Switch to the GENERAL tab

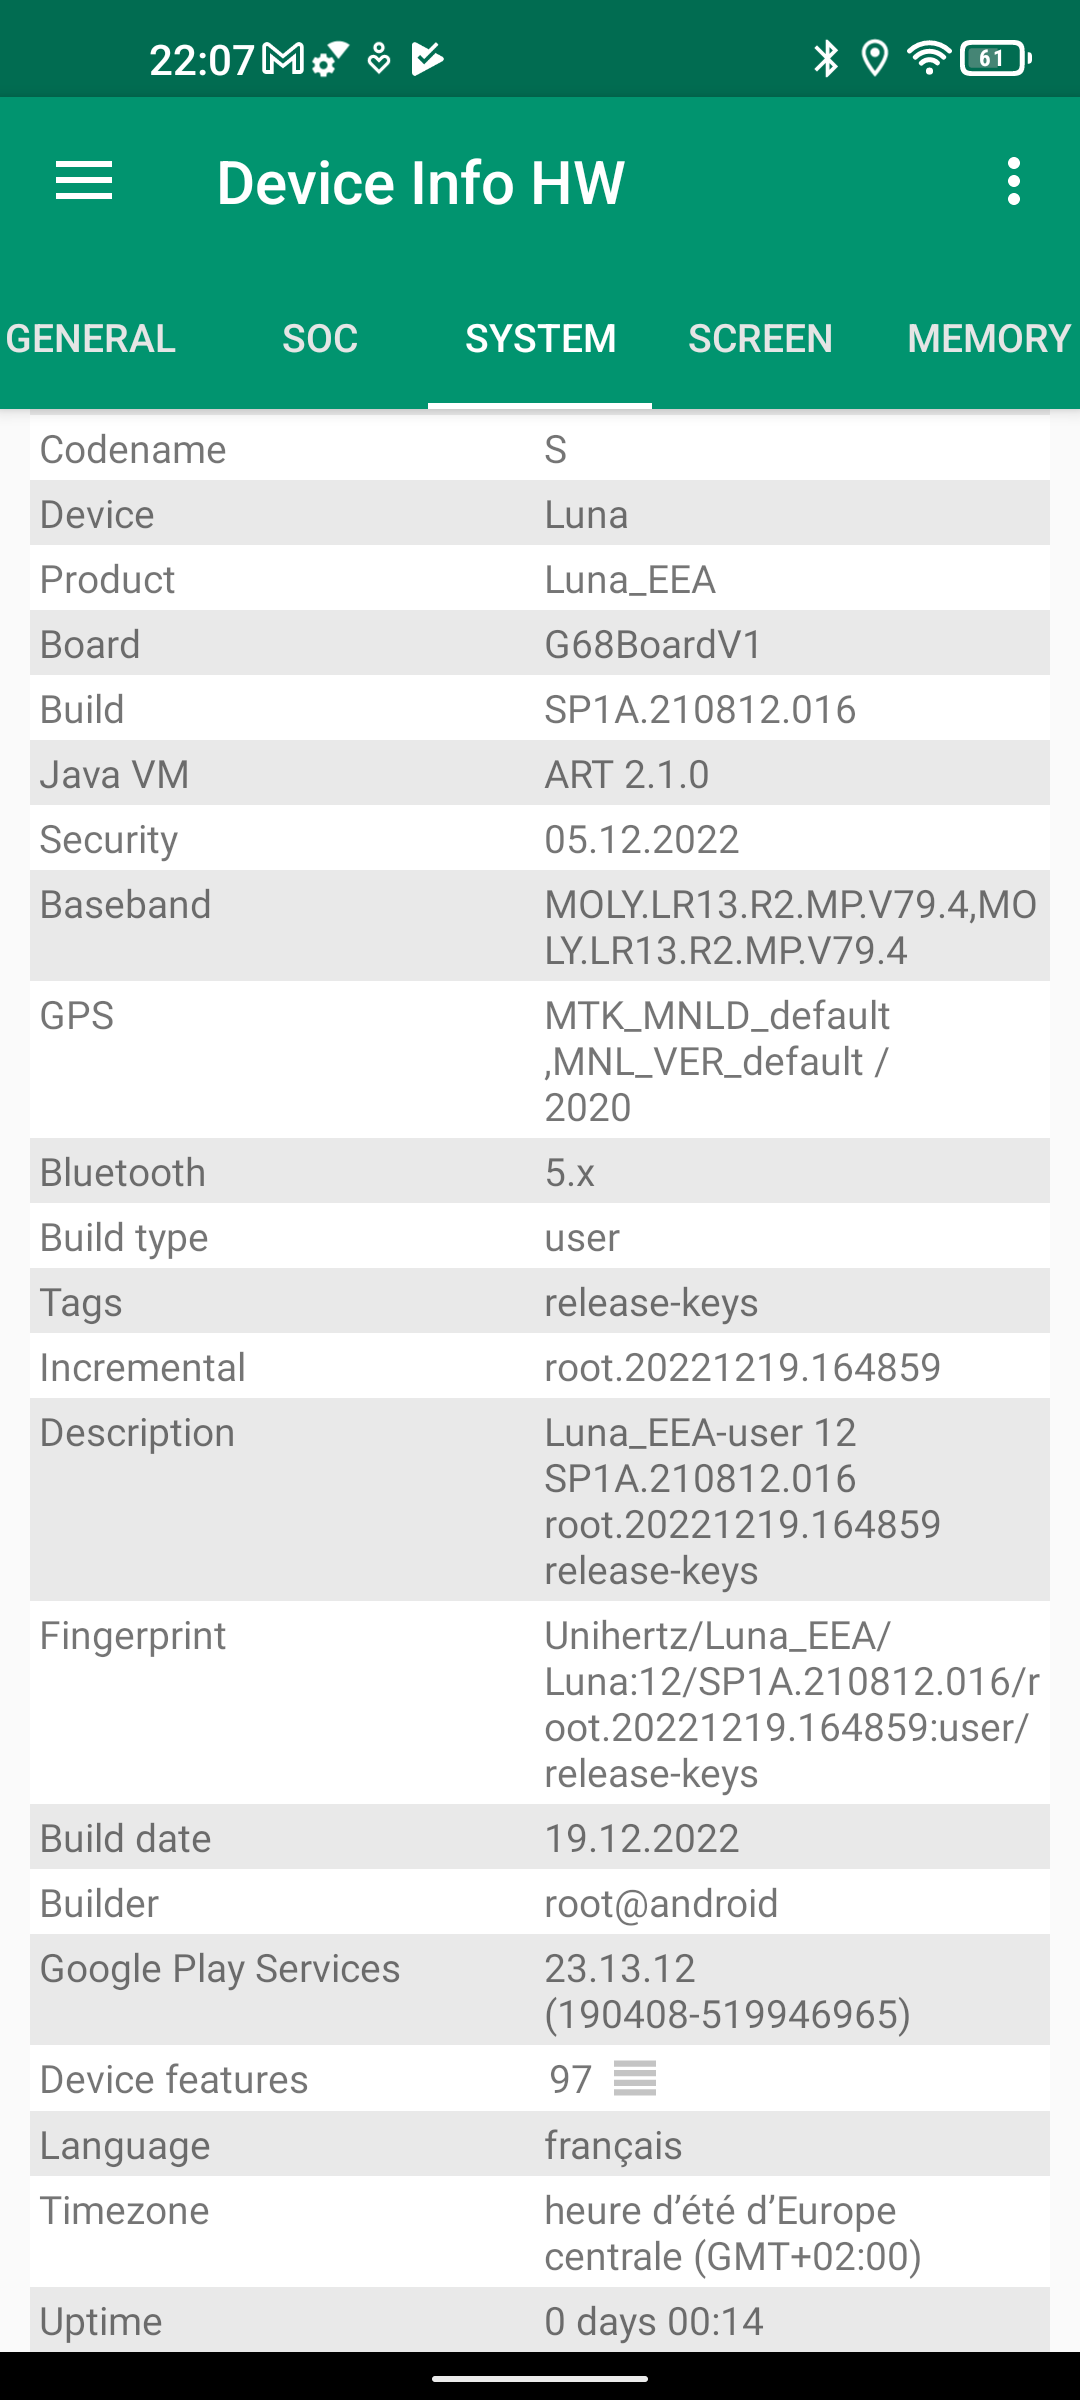coord(91,339)
